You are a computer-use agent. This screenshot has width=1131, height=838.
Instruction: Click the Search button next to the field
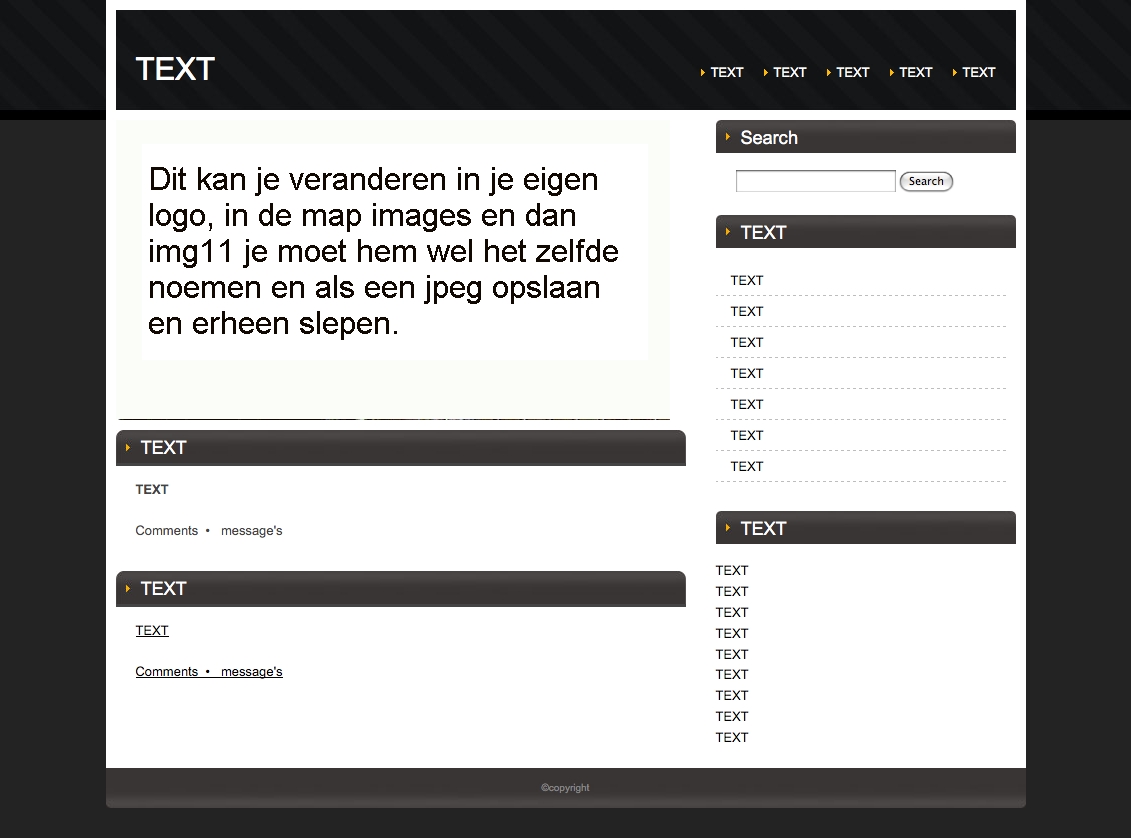pyautogui.click(x=926, y=181)
